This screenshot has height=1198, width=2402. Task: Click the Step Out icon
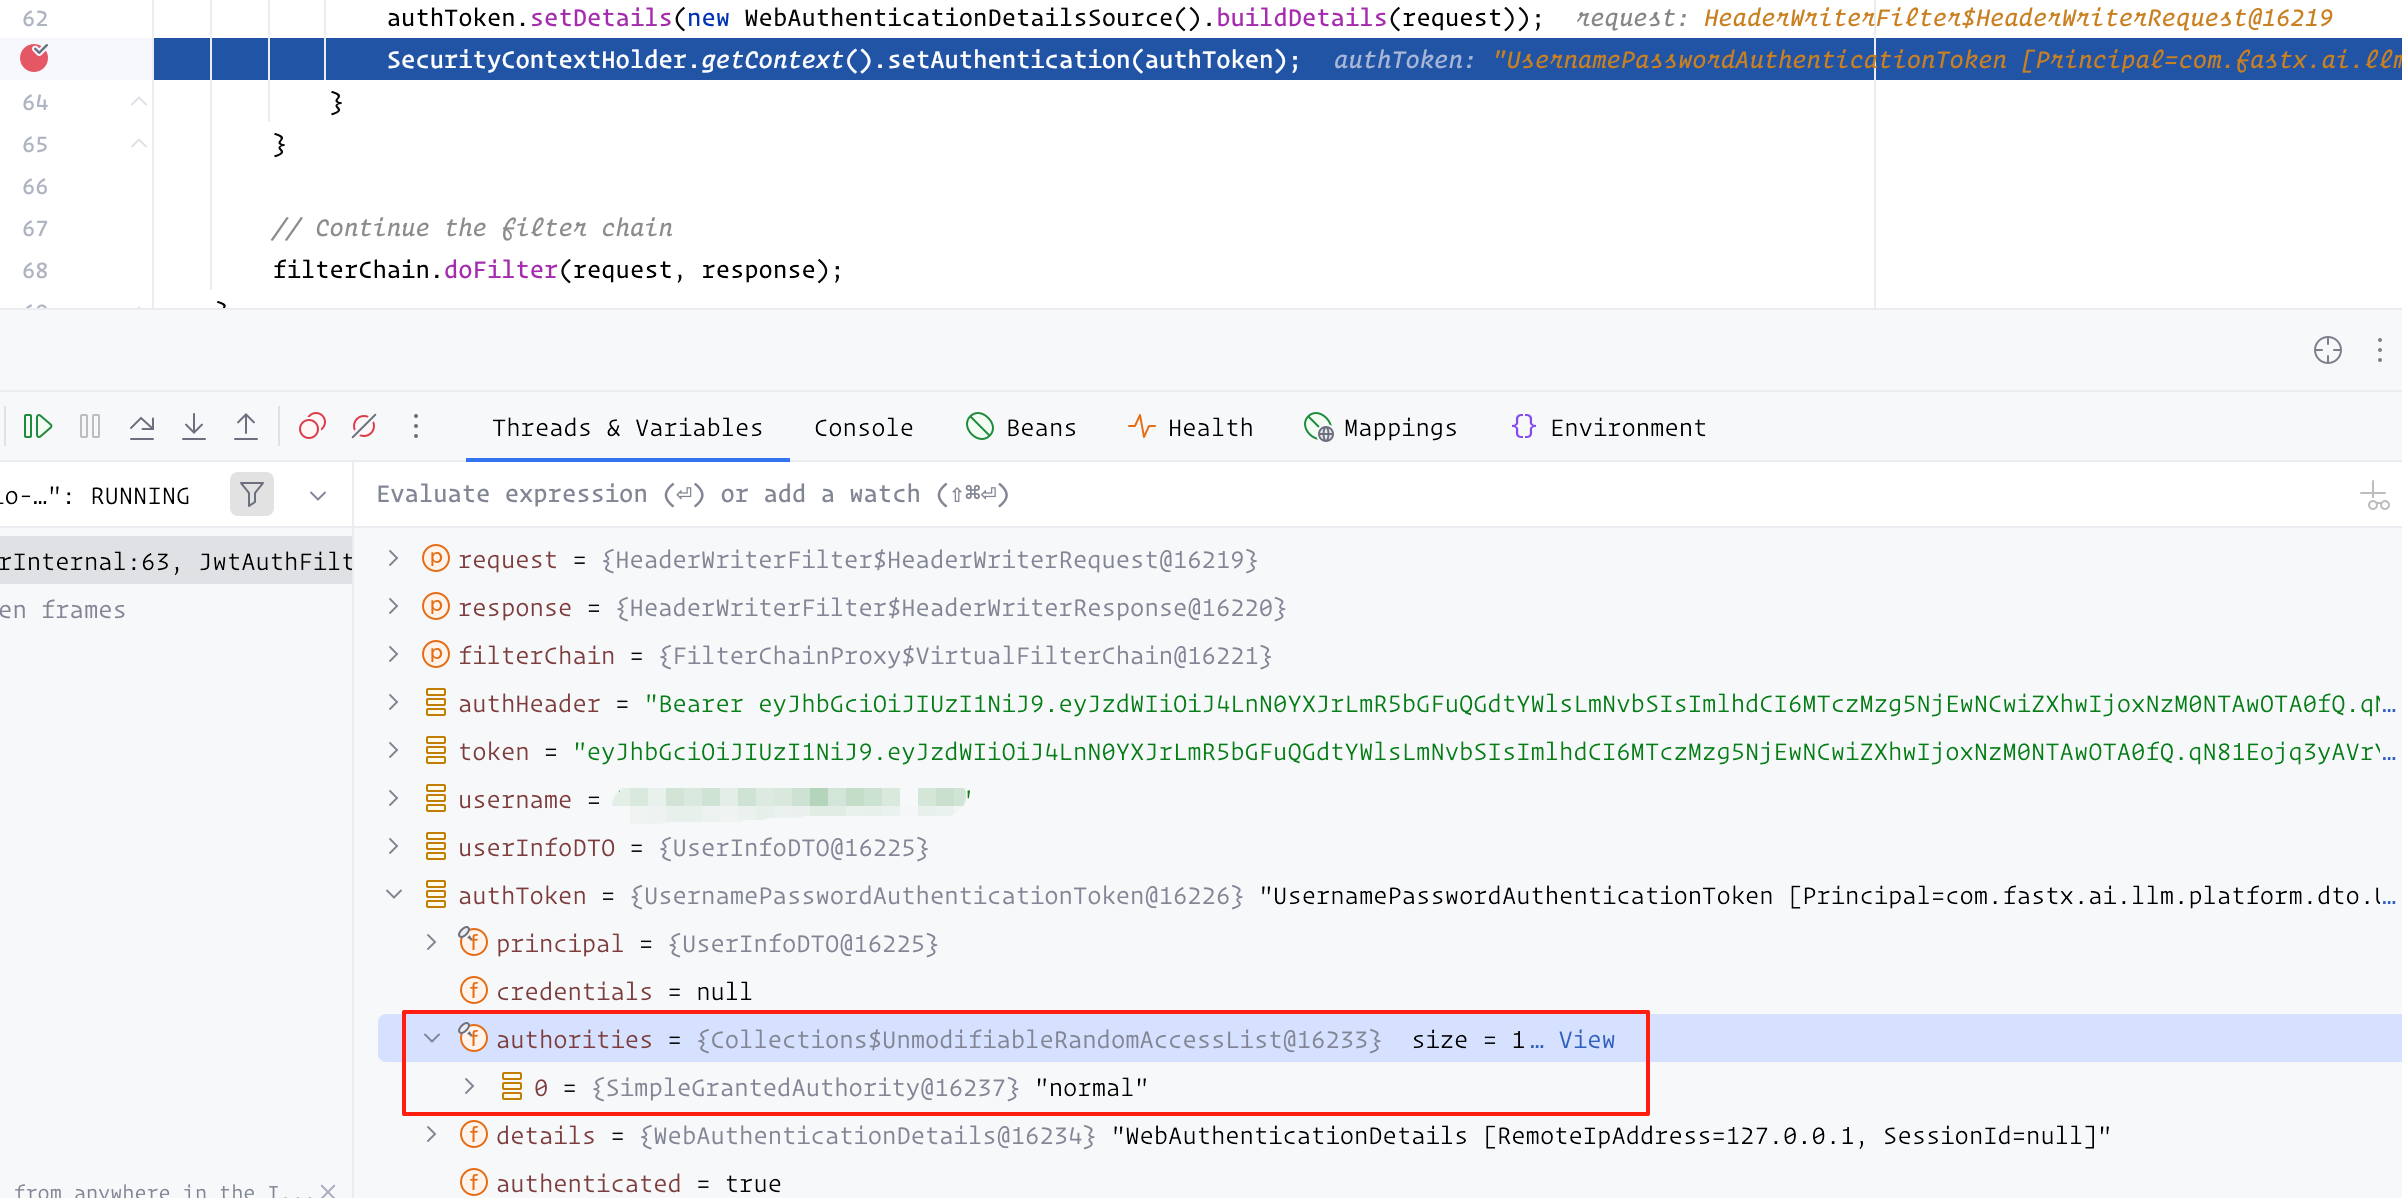[246, 427]
